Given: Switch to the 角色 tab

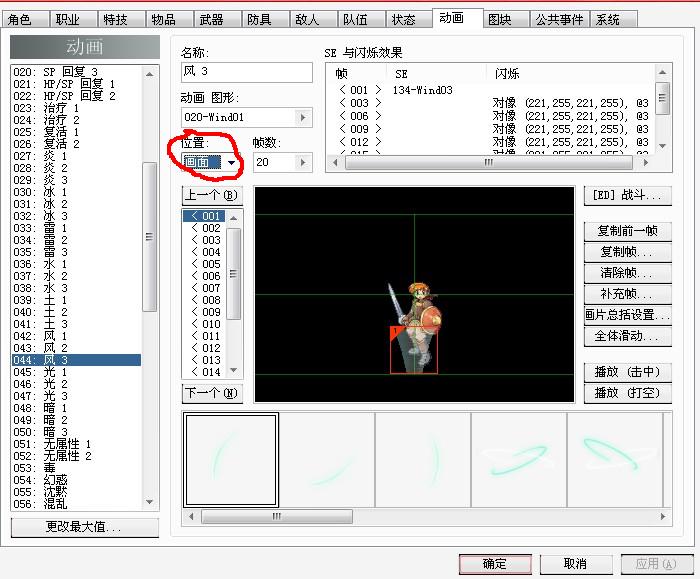Looking at the screenshot, I should [x=24, y=20].
